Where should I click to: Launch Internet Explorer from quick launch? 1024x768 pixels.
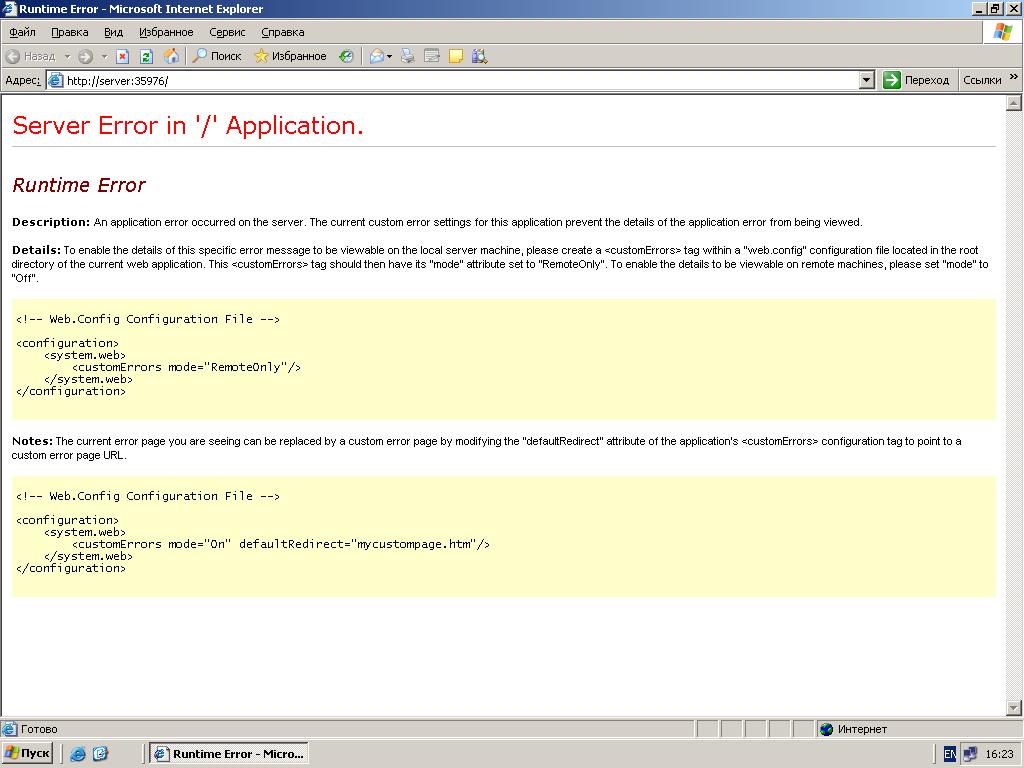[x=78, y=754]
